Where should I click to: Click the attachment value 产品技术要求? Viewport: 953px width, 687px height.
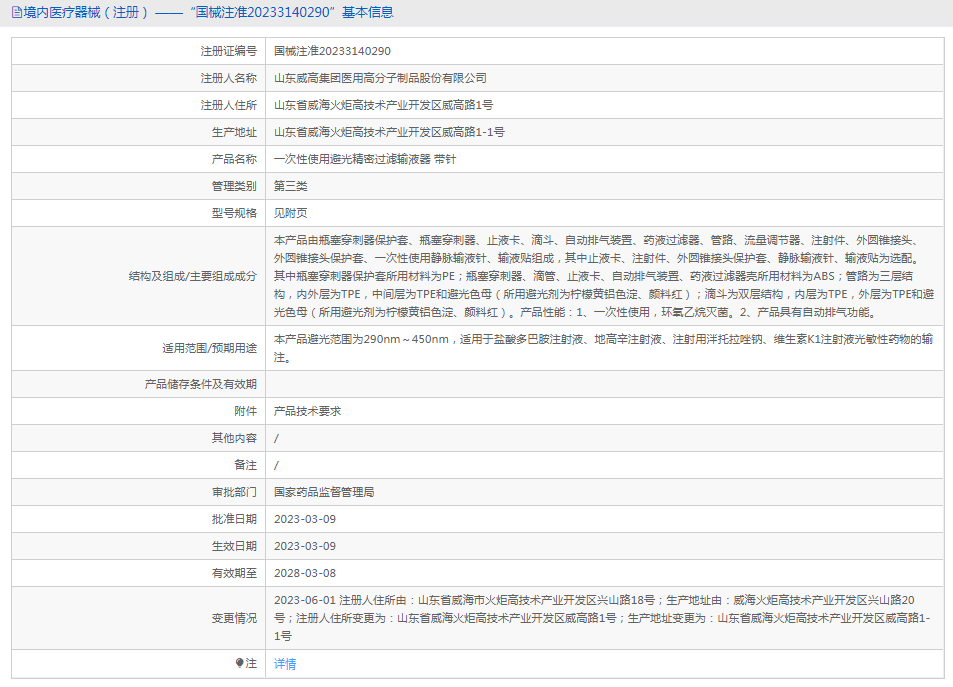point(308,411)
